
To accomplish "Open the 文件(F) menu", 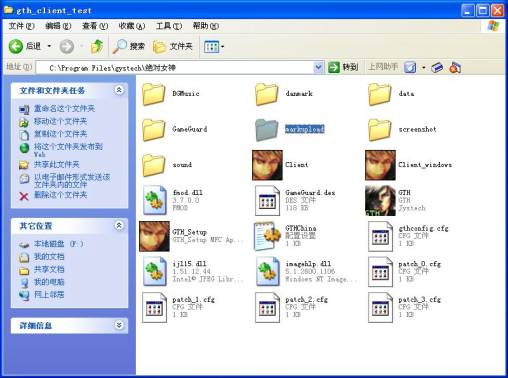I will click(21, 26).
